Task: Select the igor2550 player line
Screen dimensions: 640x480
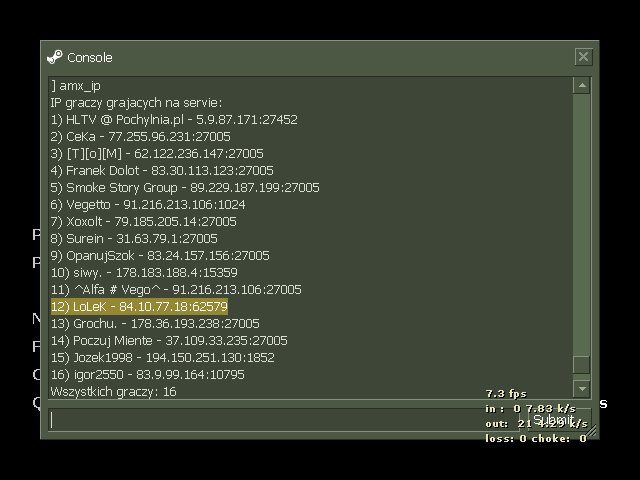Action: tap(147, 374)
